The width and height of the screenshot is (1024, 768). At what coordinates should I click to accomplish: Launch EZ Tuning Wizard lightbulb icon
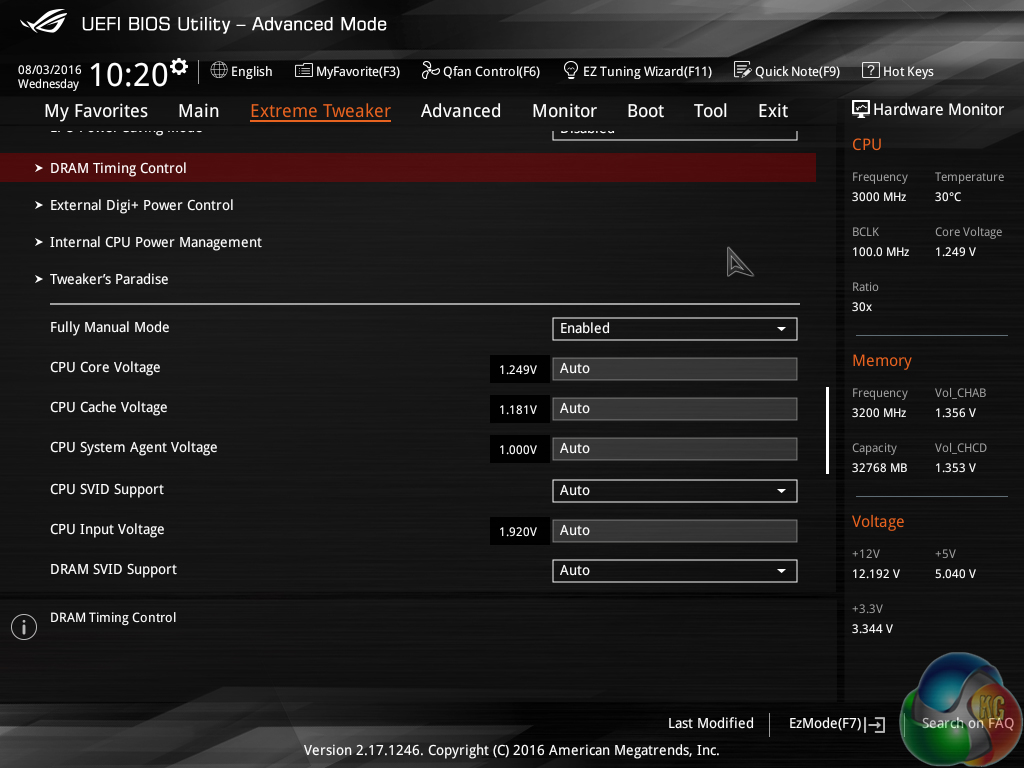pos(571,70)
